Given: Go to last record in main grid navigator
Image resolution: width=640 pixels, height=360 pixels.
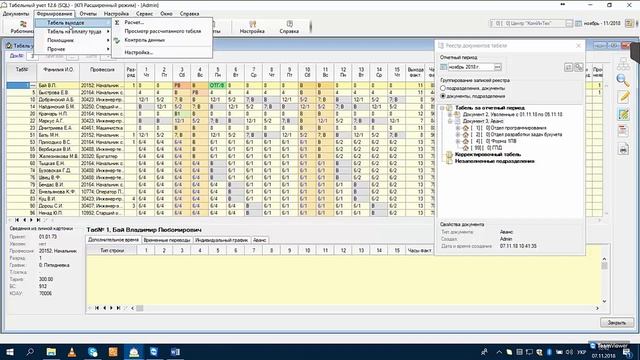Looking at the screenshot, I should pyautogui.click(x=38, y=220).
